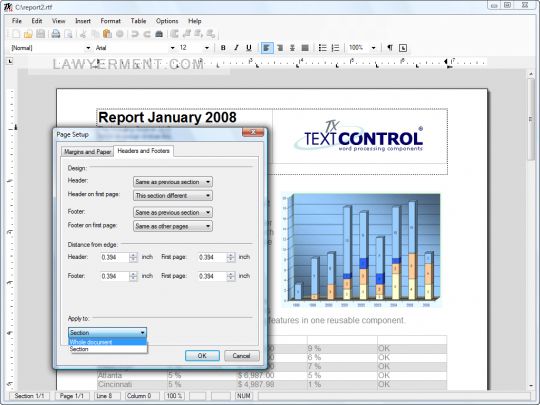
Task: Click the Header distance spinner arrows
Action: (x=133, y=257)
